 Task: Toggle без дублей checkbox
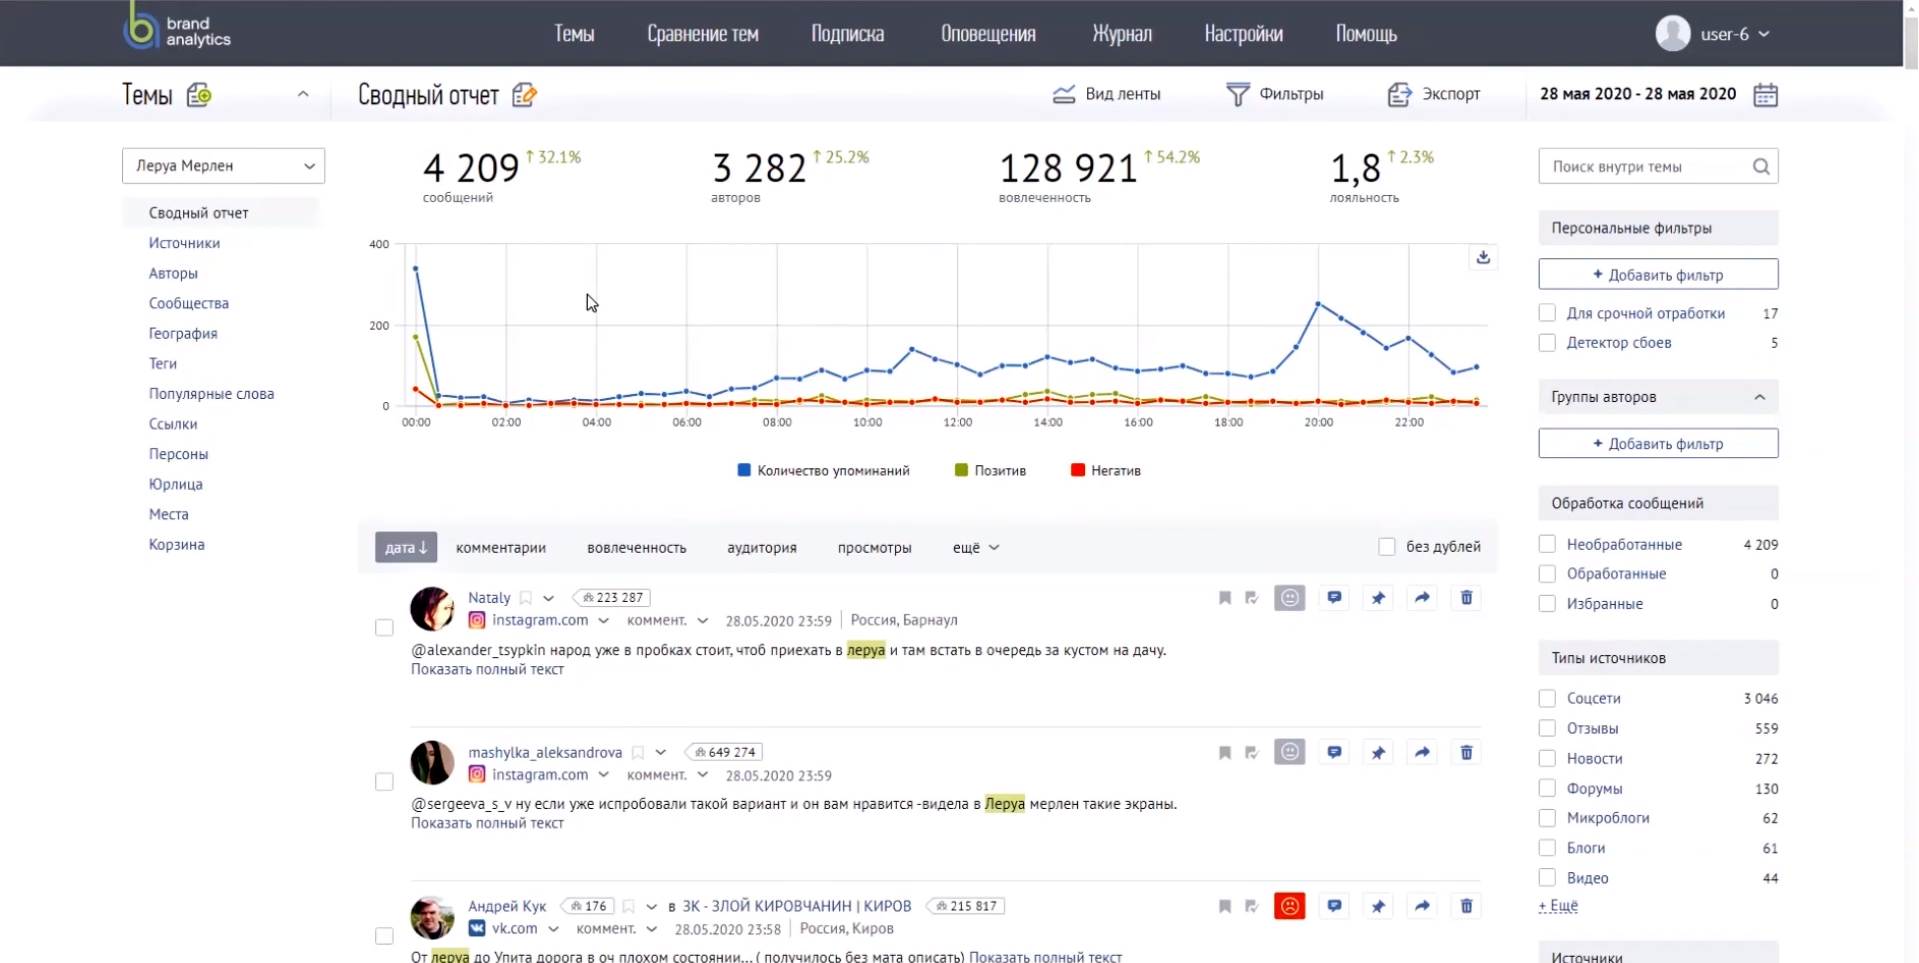pyautogui.click(x=1387, y=547)
